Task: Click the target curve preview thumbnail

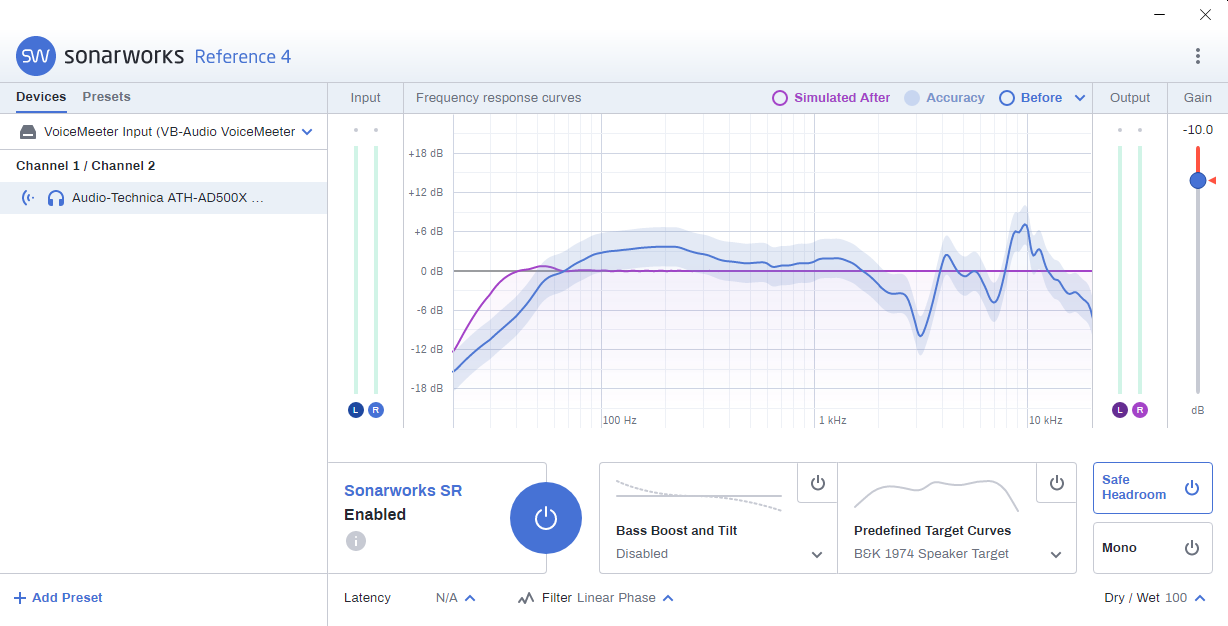Action: (937, 495)
